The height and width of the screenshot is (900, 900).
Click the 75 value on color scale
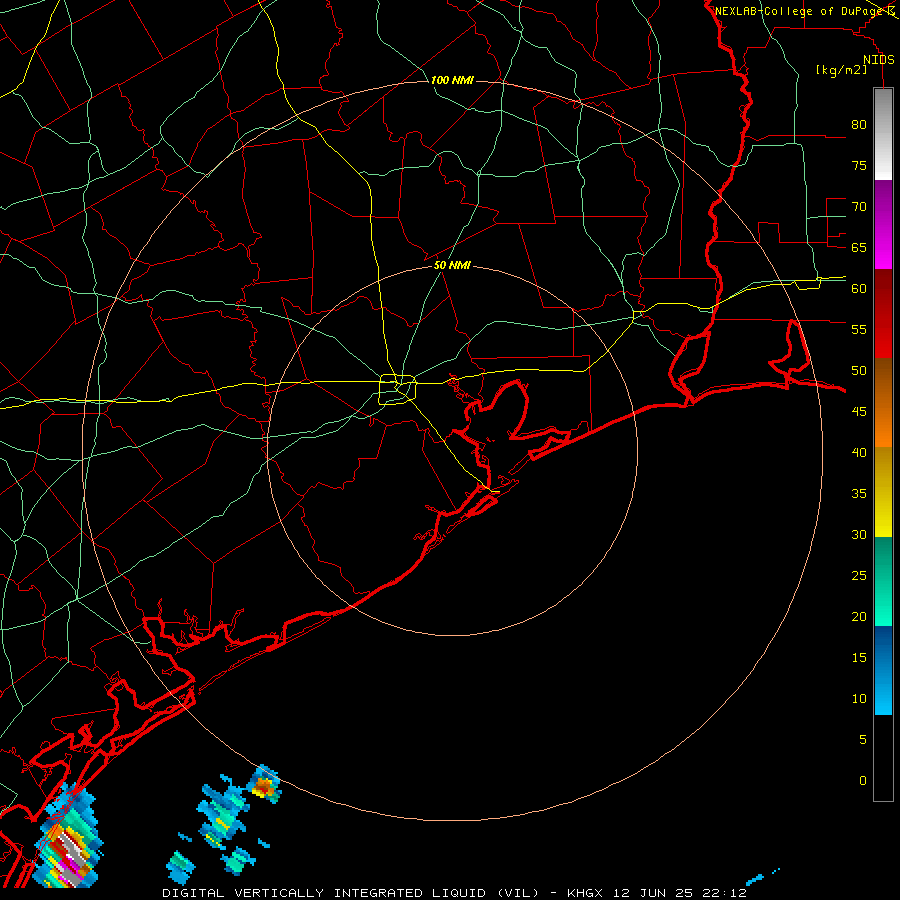coord(859,165)
